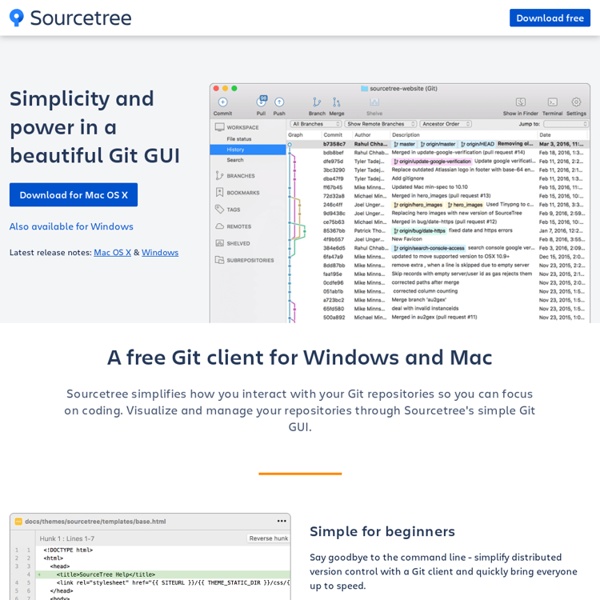The image size is (600, 600).
Task: Select the commit hash b7358c7
Action: tap(334, 144)
